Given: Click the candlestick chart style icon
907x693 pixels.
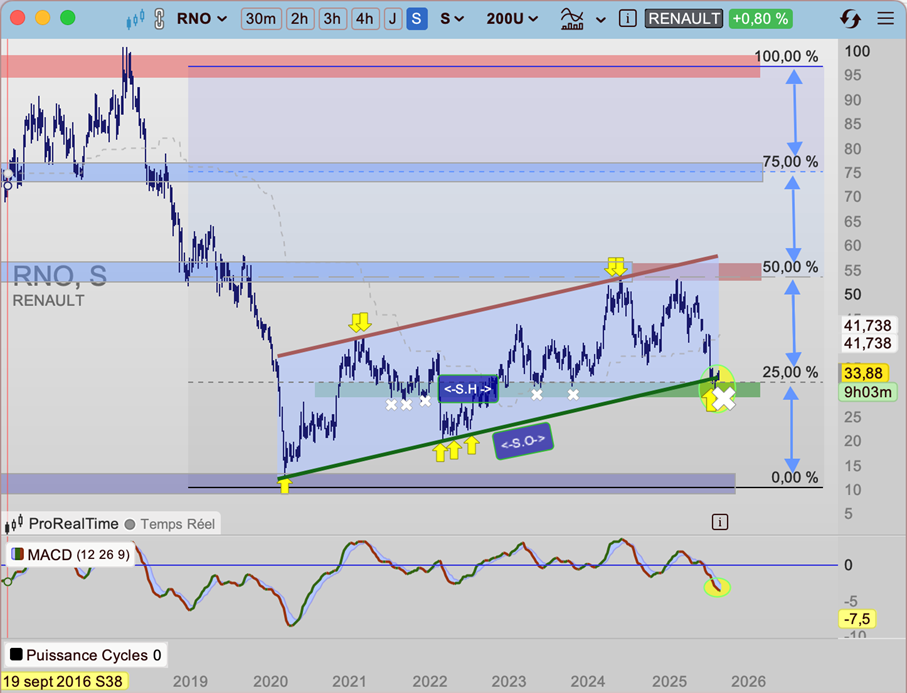Looking at the screenshot, I should point(137,18).
